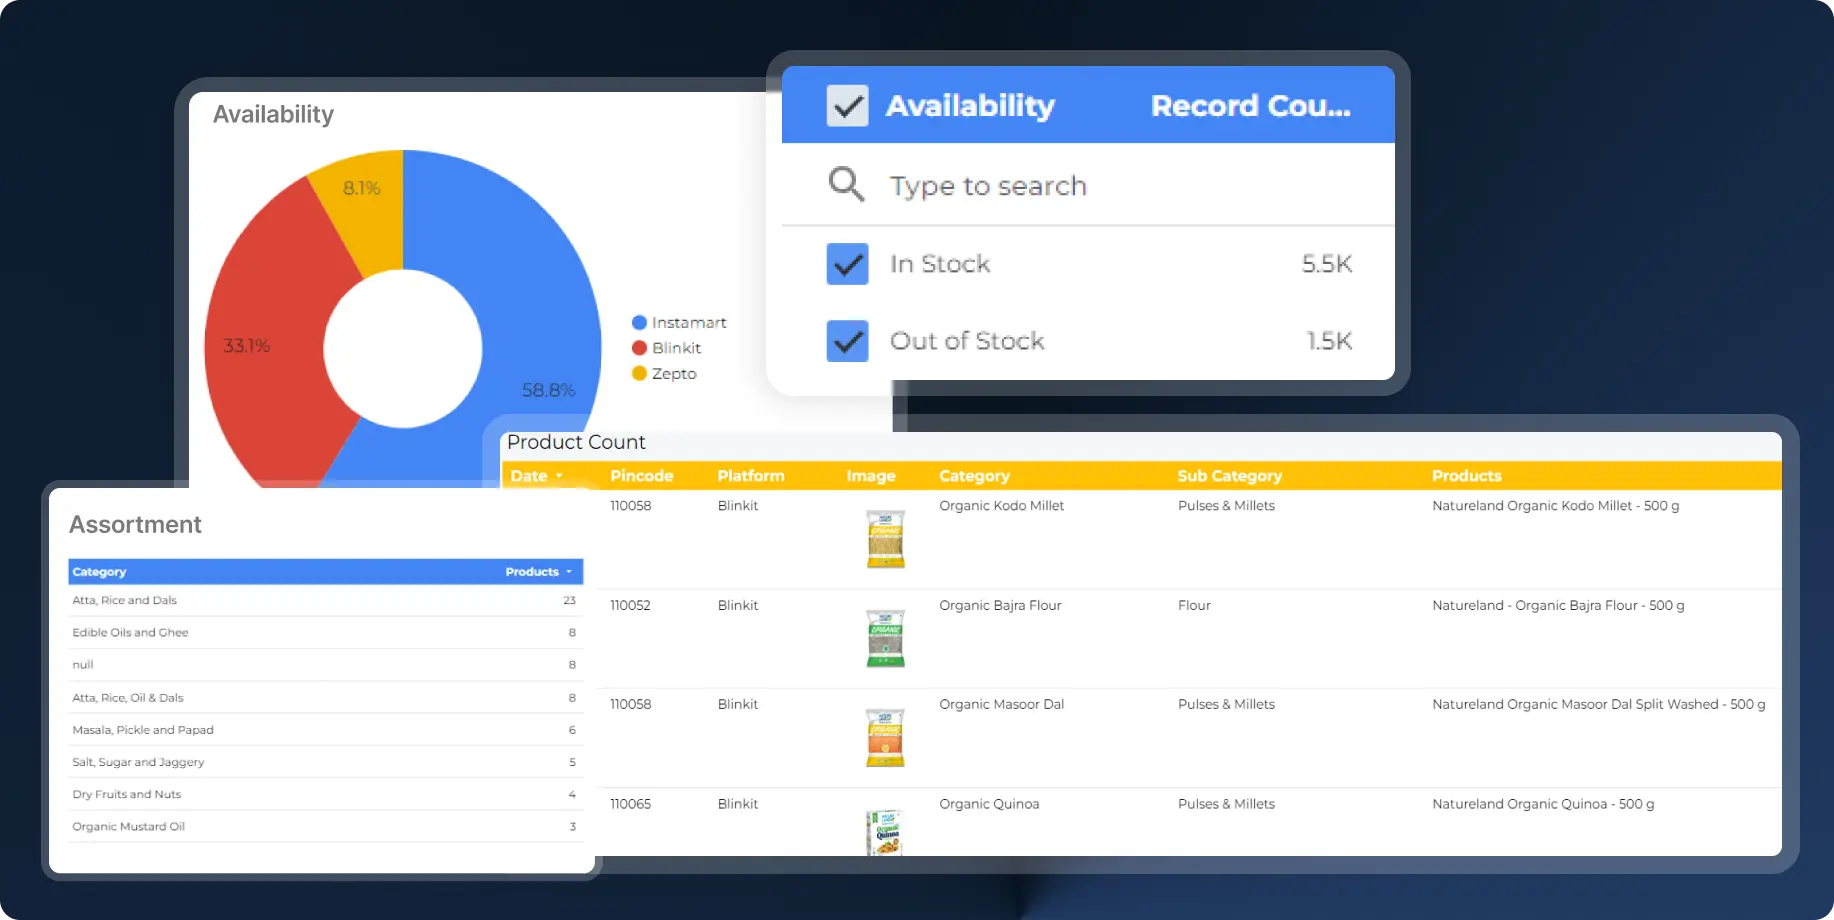The height and width of the screenshot is (920, 1834).
Task: Click Organic Quinoa category cell
Action: point(989,804)
